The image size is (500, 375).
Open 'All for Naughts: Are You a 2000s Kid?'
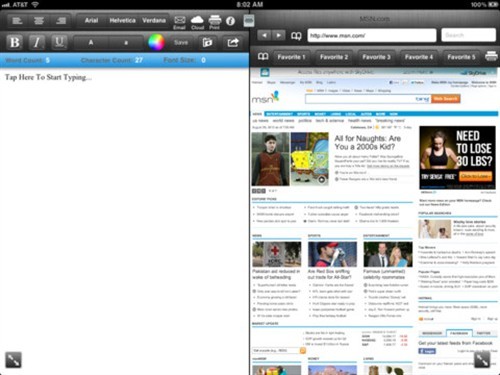(368, 142)
